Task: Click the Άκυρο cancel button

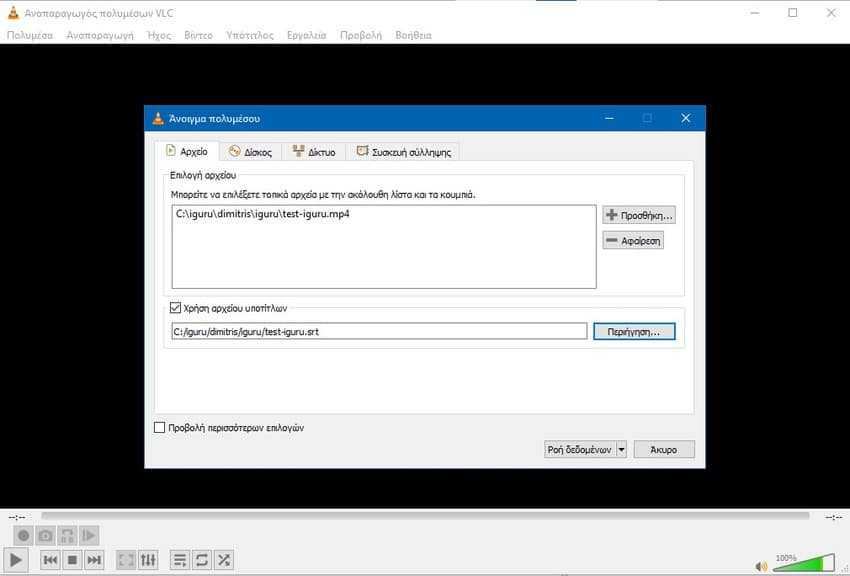Action: tap(664, 449)
